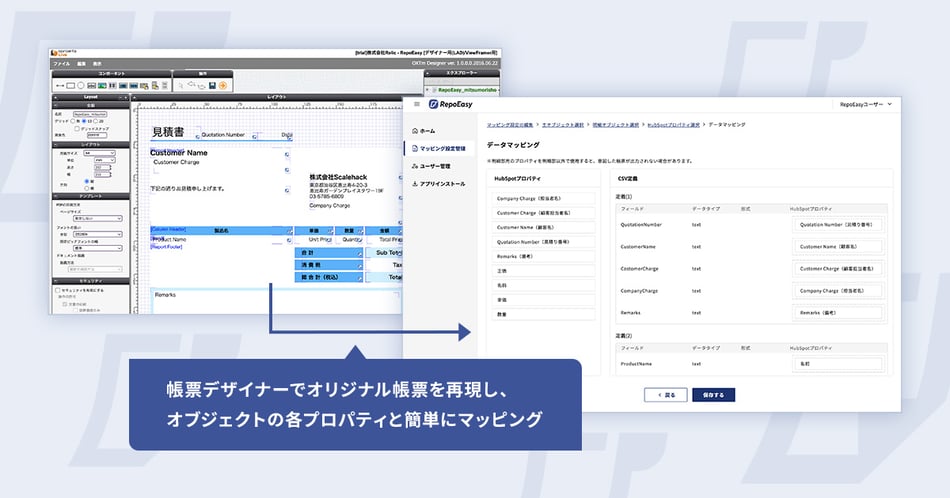Open the HubSpotプロパティ選択 breadcrumb link
This screenshot has height=498, width=950.
(x=673, y=125)
